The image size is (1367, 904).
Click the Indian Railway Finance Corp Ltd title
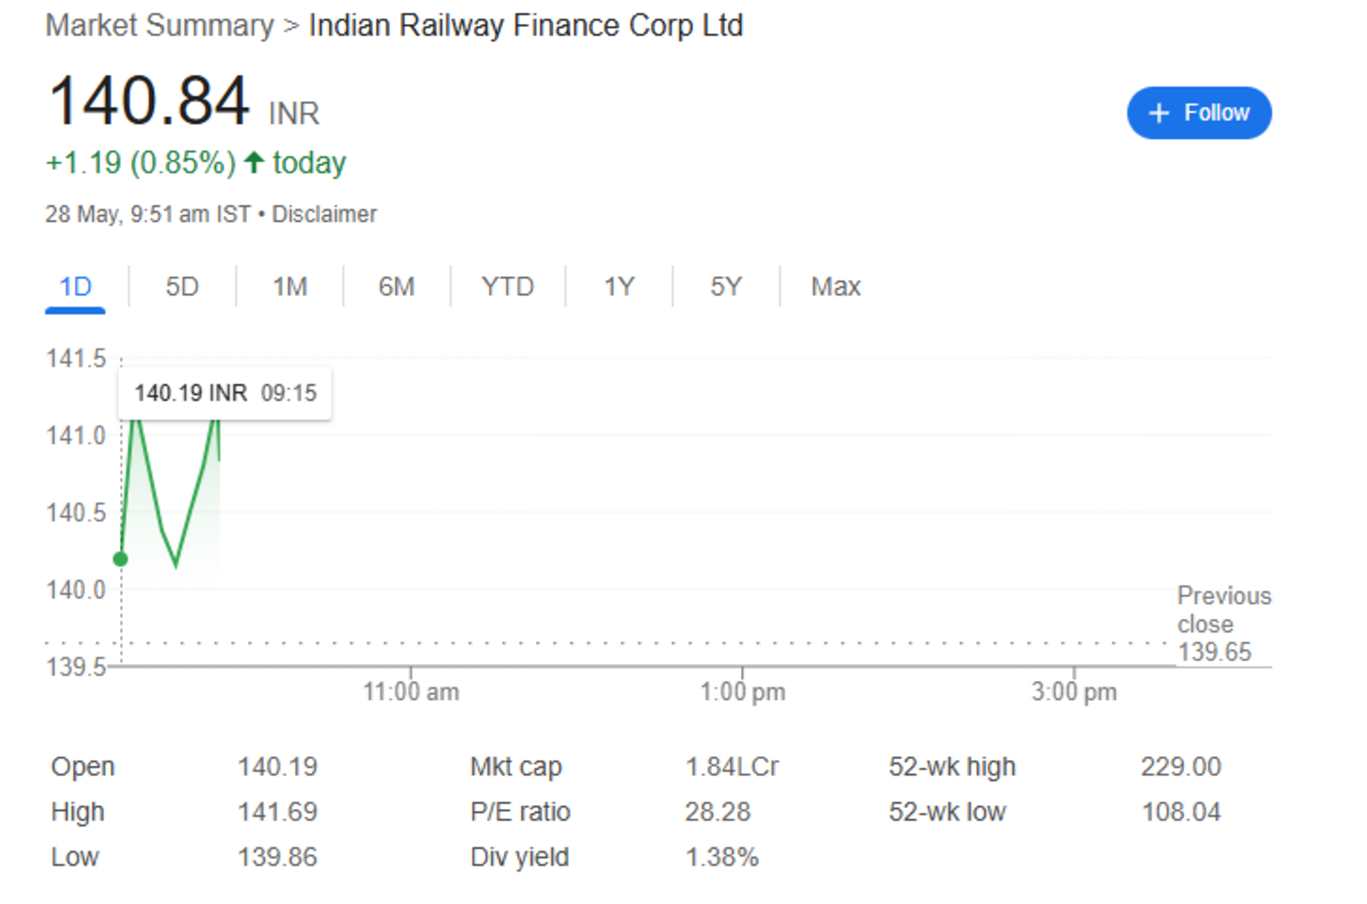pyautogui.click(x=525, y=25)
